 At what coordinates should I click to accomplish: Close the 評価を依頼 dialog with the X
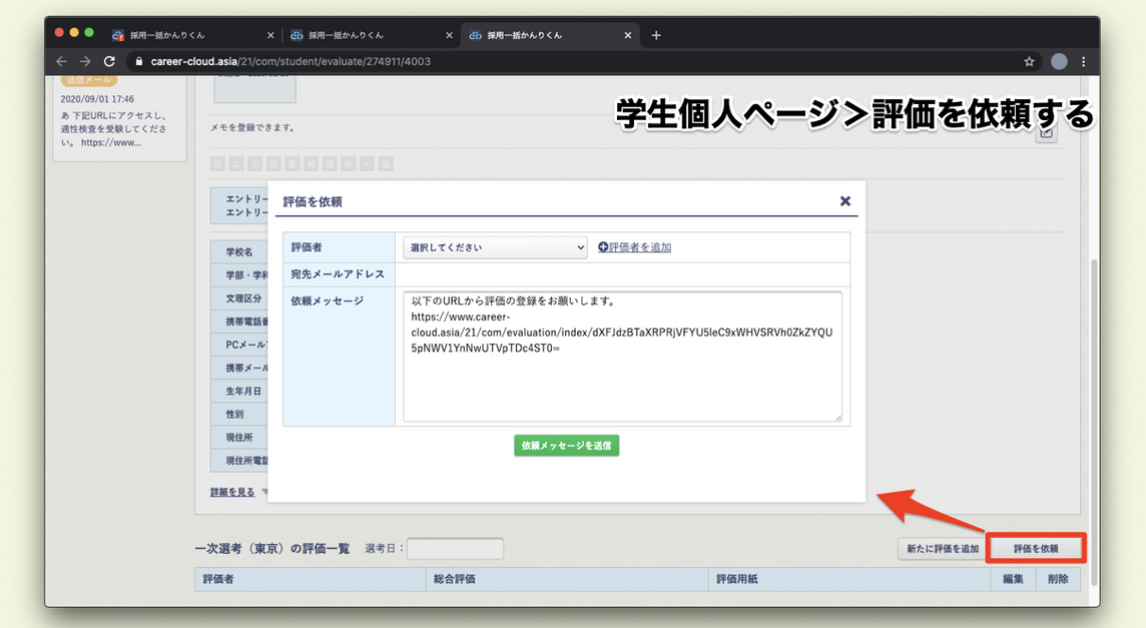845,201
